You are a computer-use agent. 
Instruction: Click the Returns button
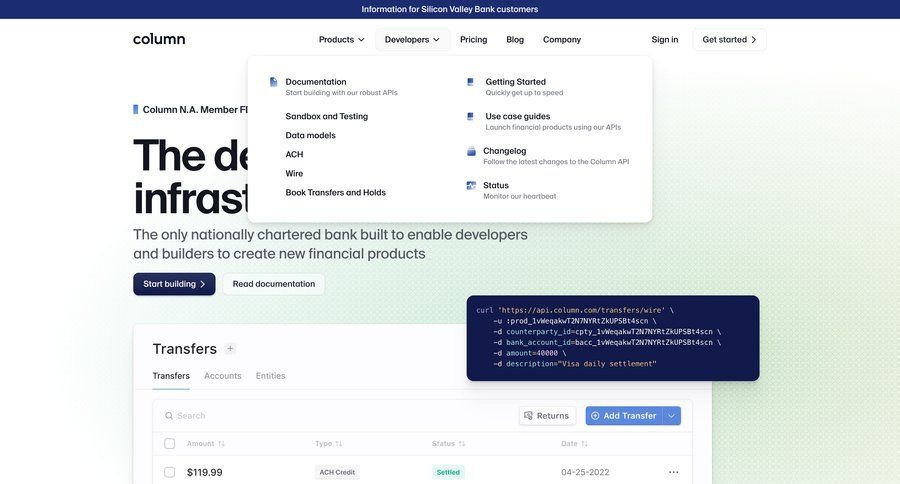click(547, 416)
